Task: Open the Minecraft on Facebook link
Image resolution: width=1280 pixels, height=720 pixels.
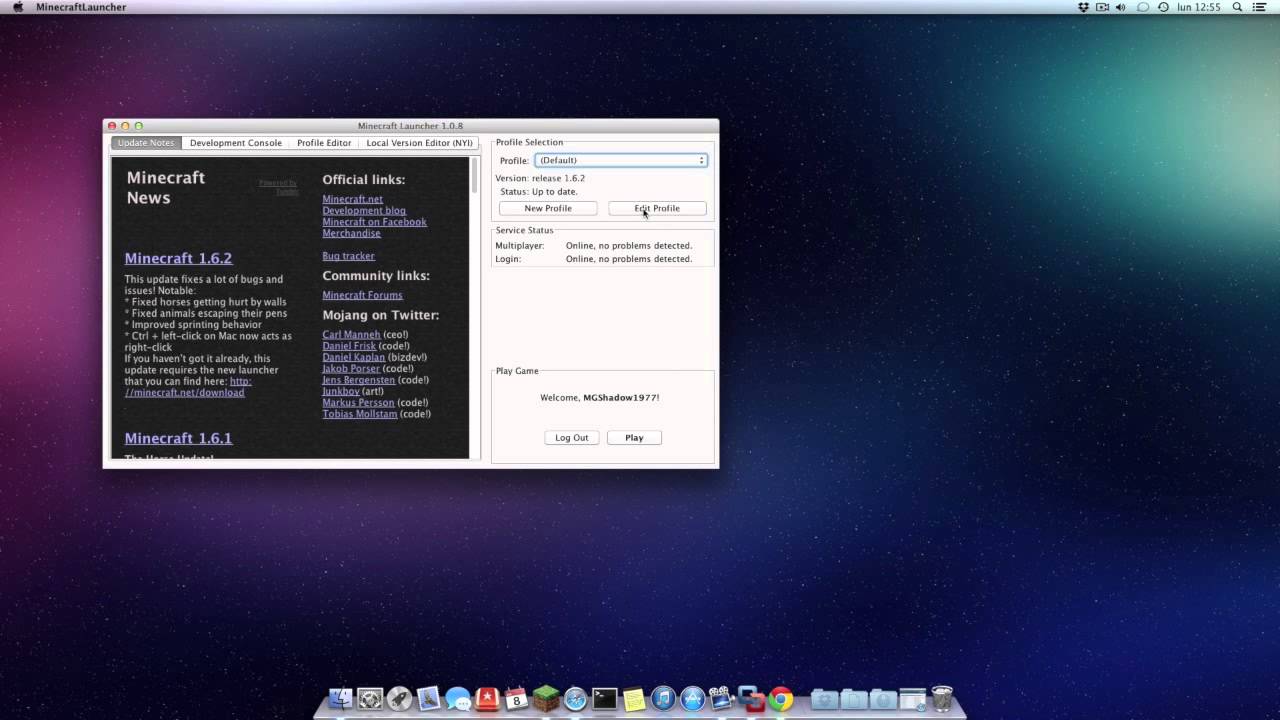Action: pyautogui.click(x=374, y=222)
